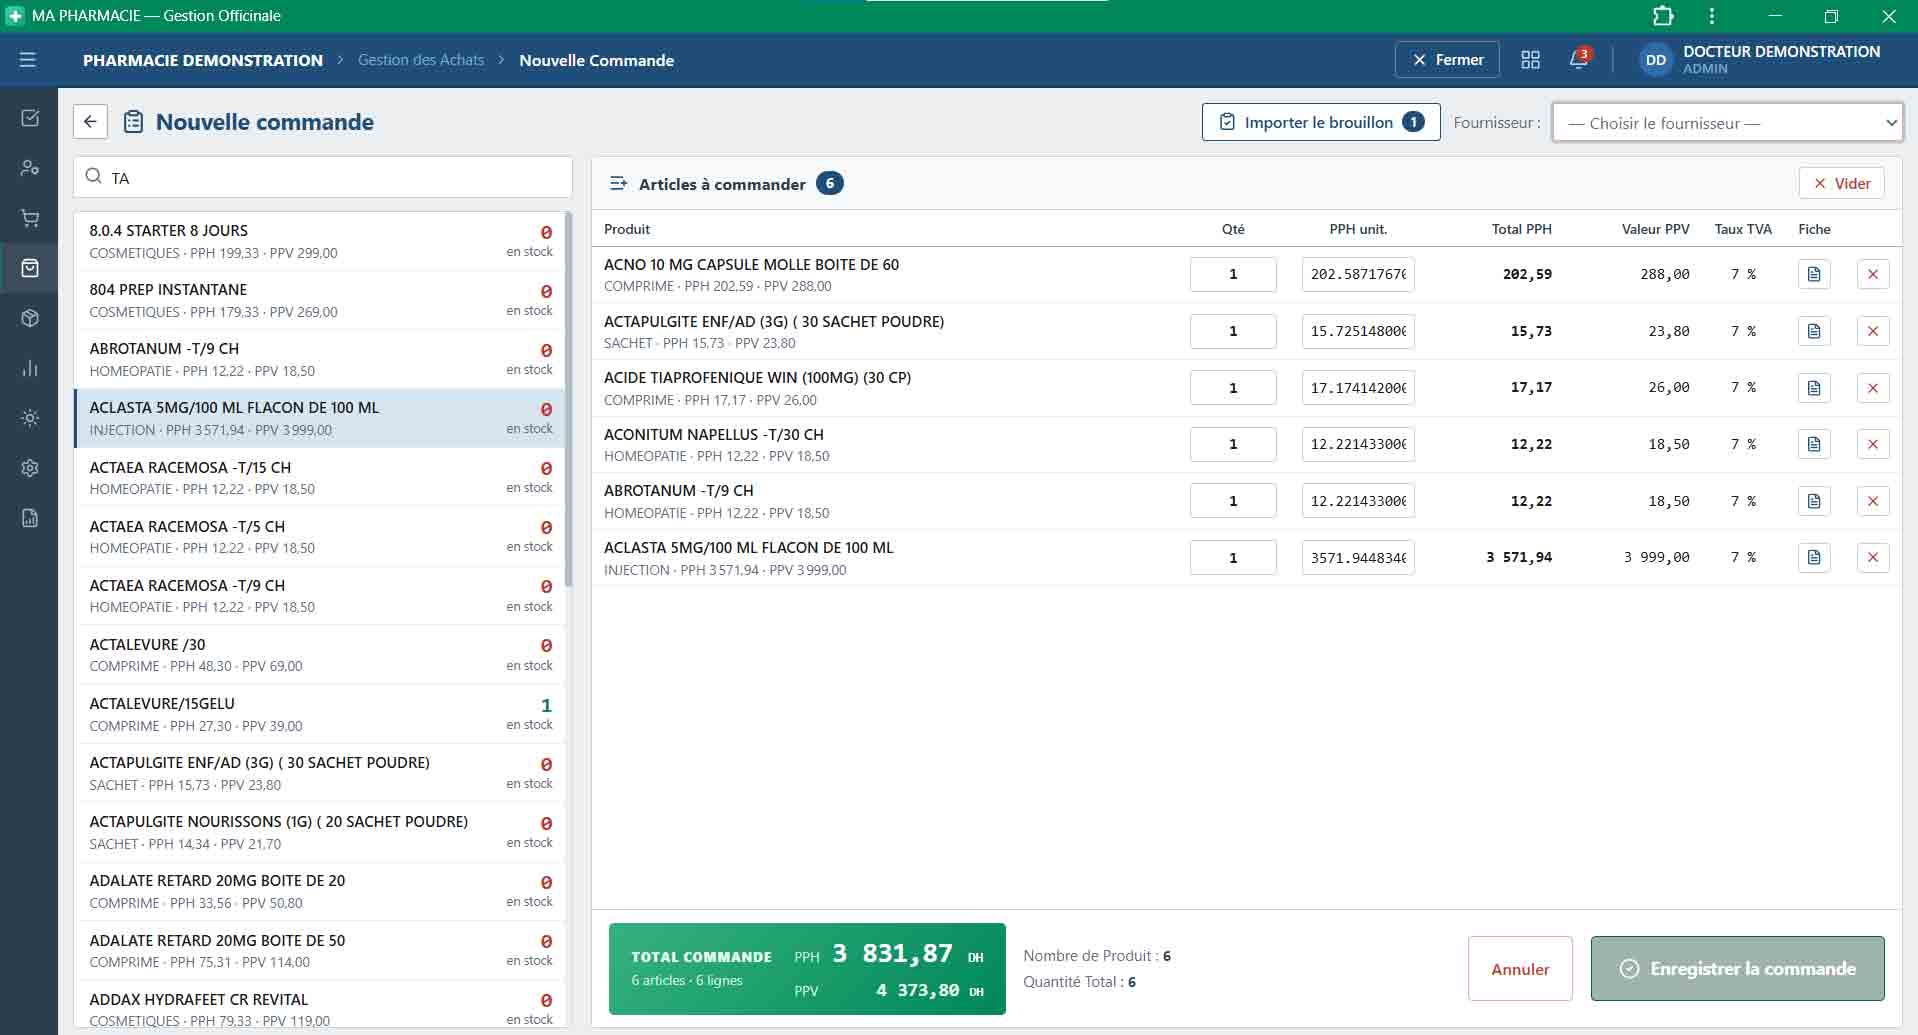The height and width of the screenshot is (1035, 1918).
Task: Click the extension puzzle icon in title bar
Action: pos(1663,16)
